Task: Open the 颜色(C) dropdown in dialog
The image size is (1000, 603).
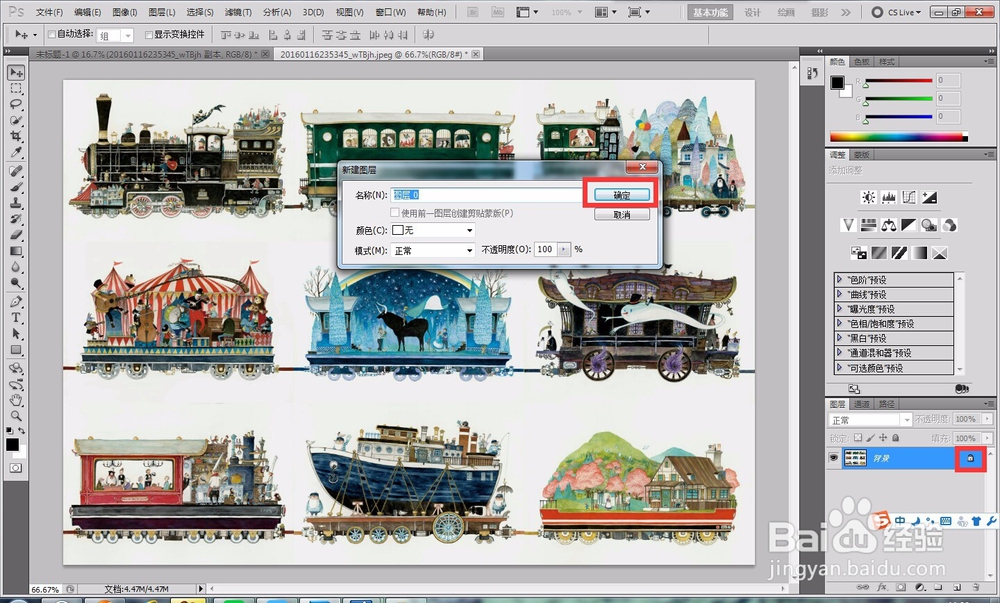Action: point(432,230)
